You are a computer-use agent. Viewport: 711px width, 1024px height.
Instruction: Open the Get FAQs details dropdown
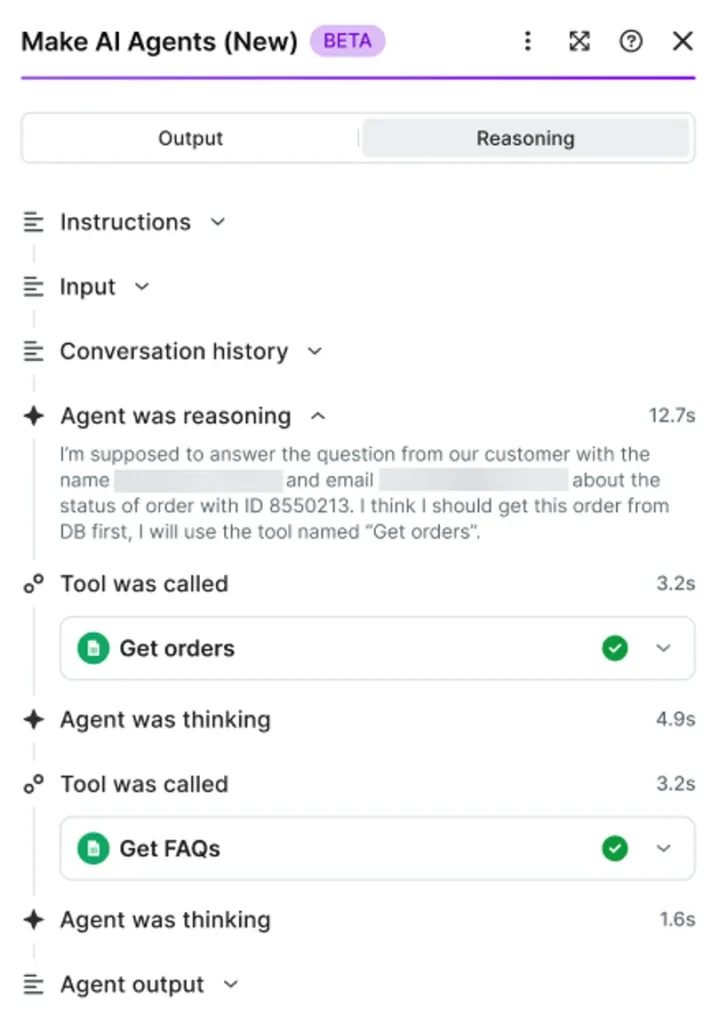[x=663, y=848]
